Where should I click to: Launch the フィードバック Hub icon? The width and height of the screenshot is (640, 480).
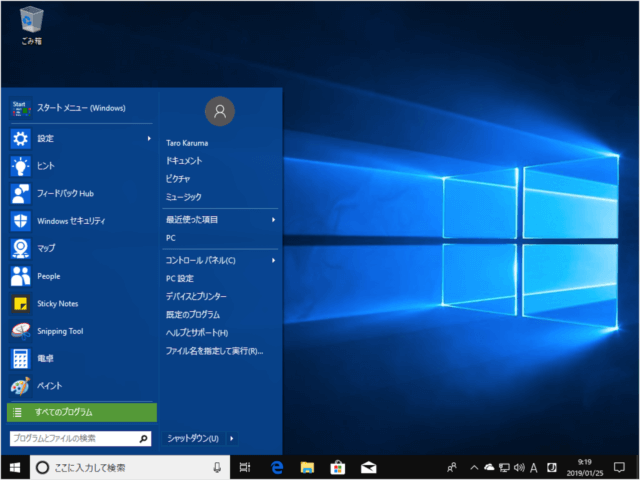[20, 193]
